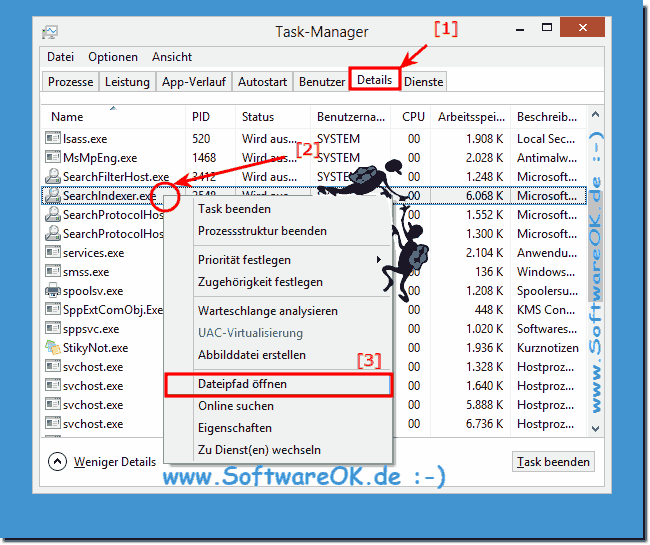Image resolution: width=650 pixels, height=545 pixels.
Task: Sort by the Beschreibung column header
Action: [548, 116]
